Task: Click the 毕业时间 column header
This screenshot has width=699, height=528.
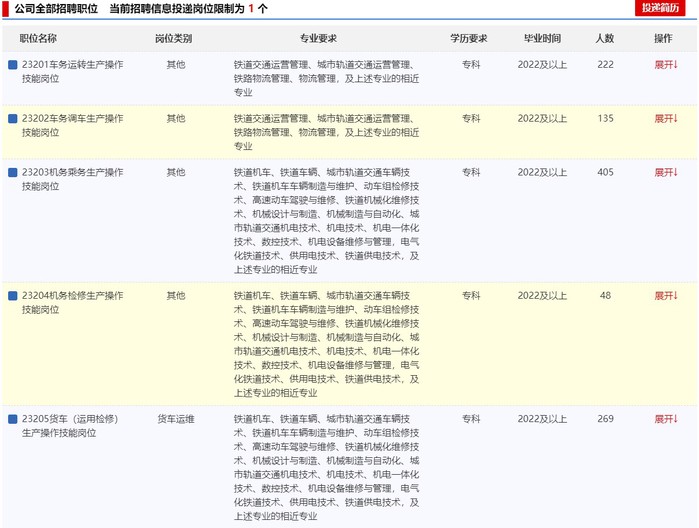Action: pyautogui.click(x=542, y=39)
